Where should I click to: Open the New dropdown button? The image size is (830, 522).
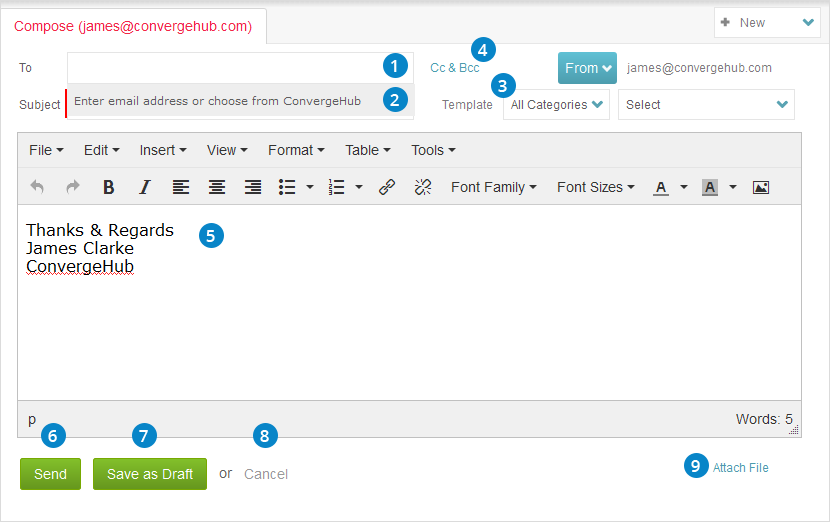(x=767, y=23)
